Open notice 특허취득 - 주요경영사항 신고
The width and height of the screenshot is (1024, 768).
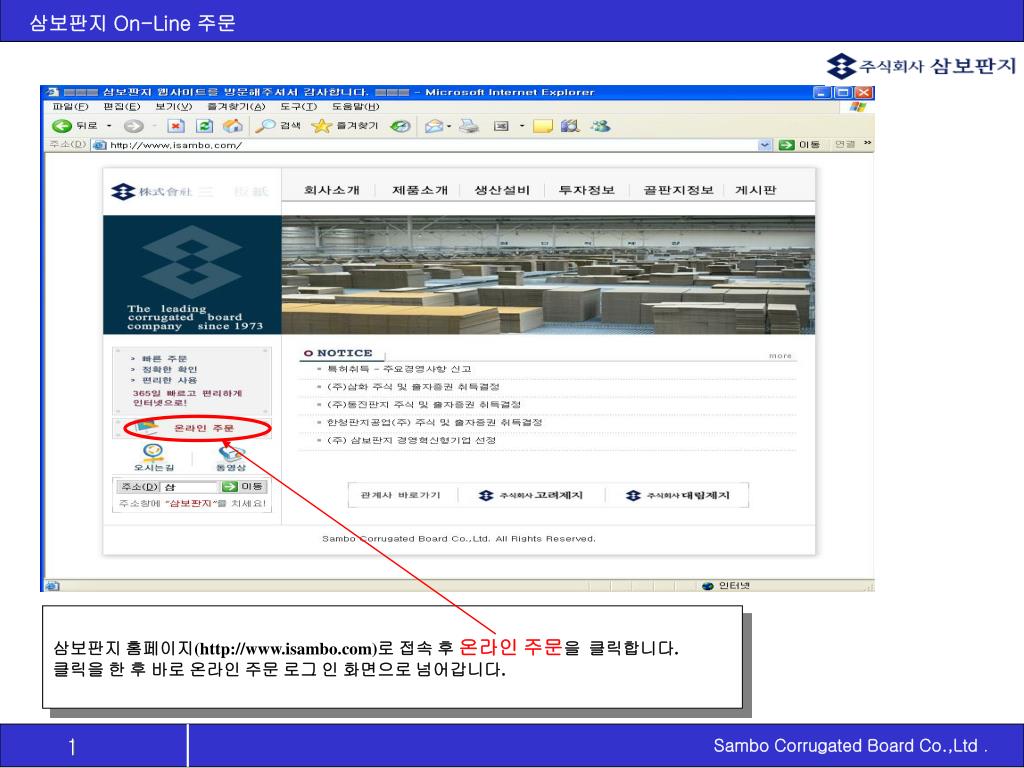pyautogui.click(x=399, y=369)
